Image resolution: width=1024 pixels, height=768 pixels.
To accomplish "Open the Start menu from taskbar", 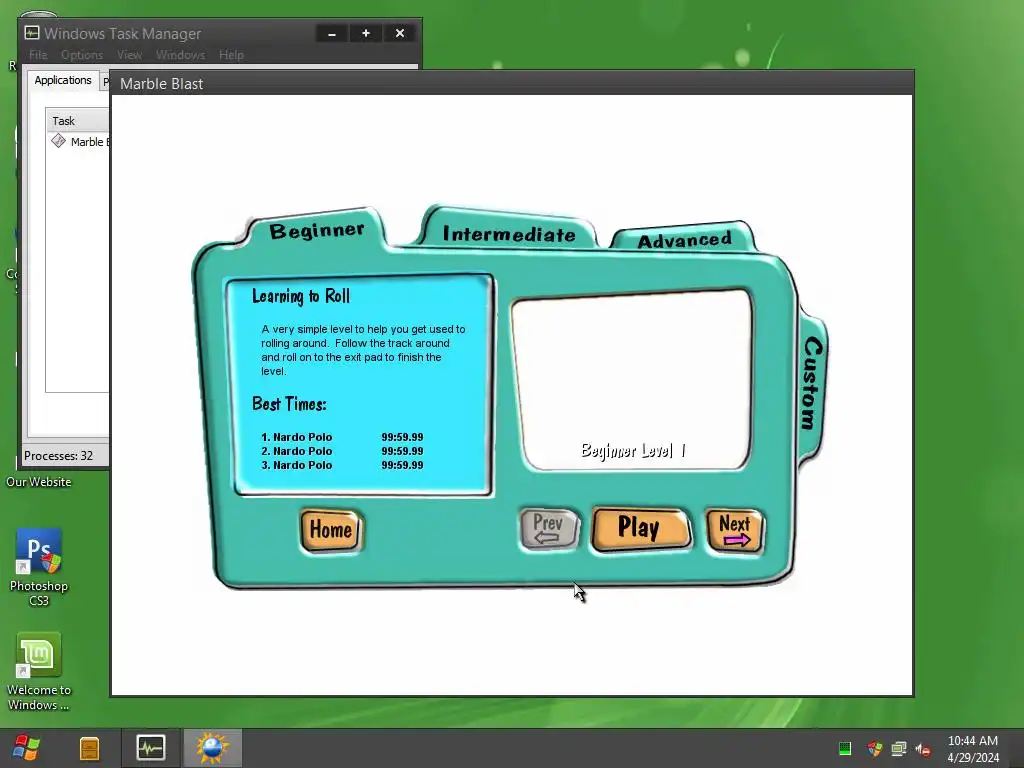I will pyautogui.click(x=26, y=748).
